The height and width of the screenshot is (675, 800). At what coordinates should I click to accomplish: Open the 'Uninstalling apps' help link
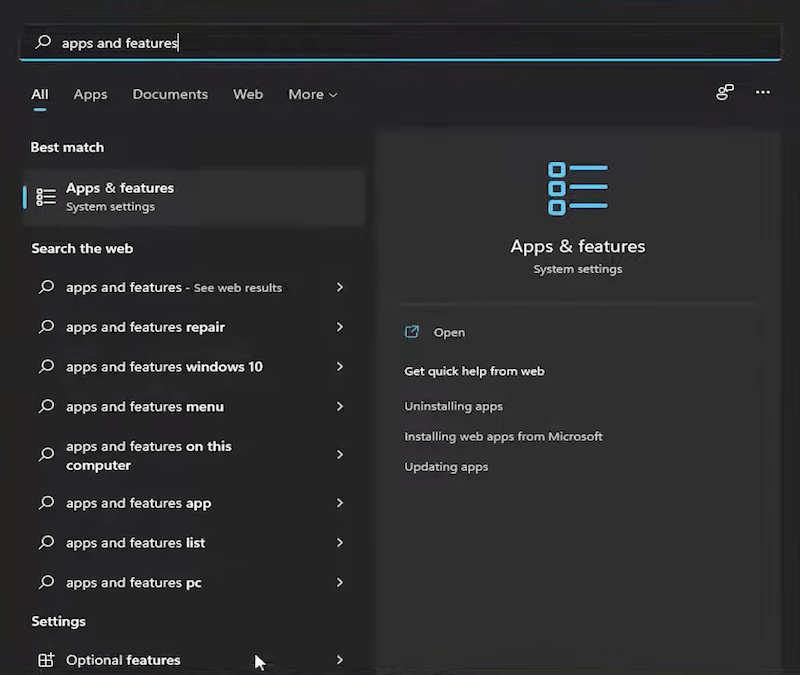coord(453,406)
